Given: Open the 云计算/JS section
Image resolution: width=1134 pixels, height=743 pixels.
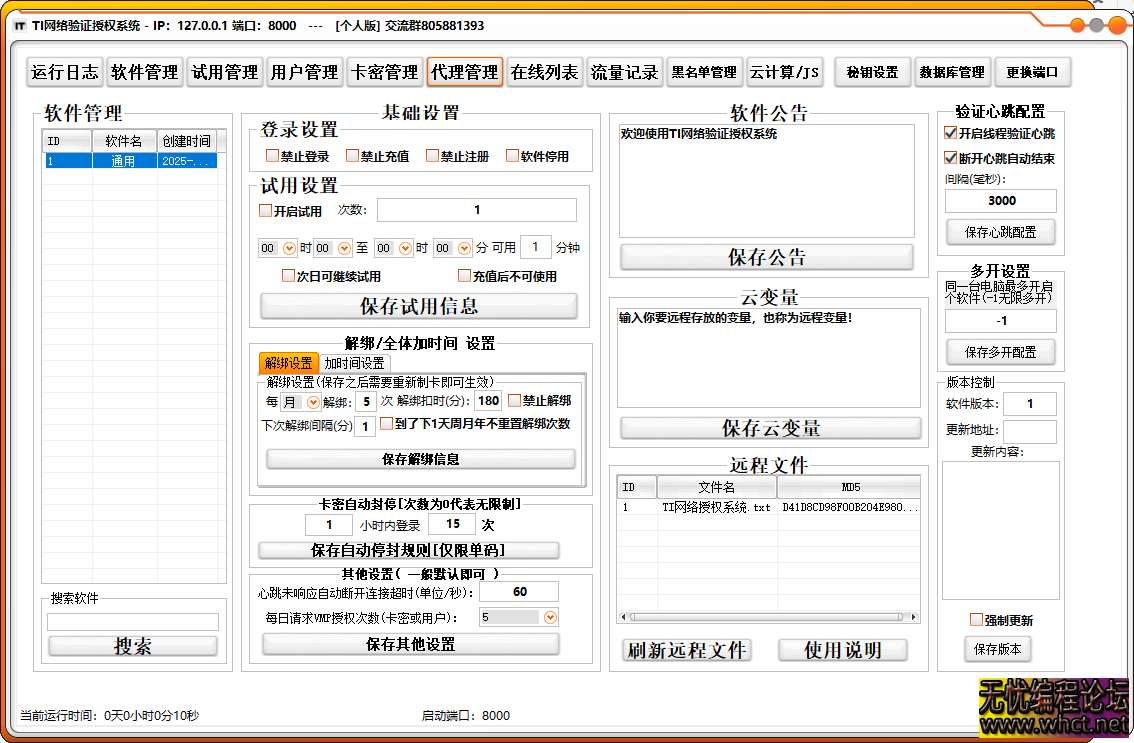Looking at the screenshot, I should (x=785, y=71).
